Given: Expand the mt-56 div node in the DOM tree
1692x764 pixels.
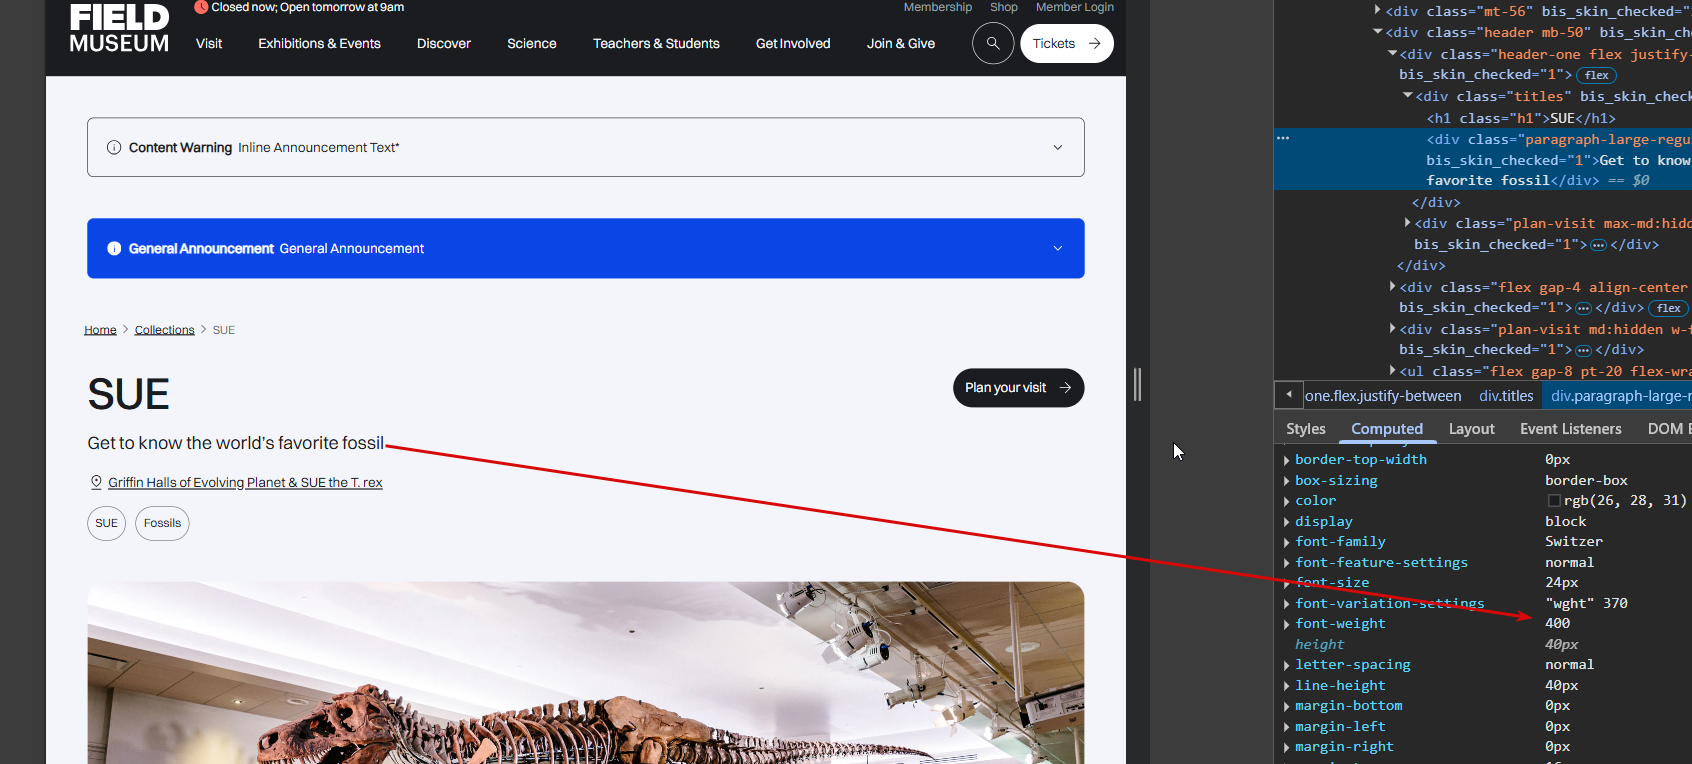Looking at the screenshot, I should [1378, 11].
